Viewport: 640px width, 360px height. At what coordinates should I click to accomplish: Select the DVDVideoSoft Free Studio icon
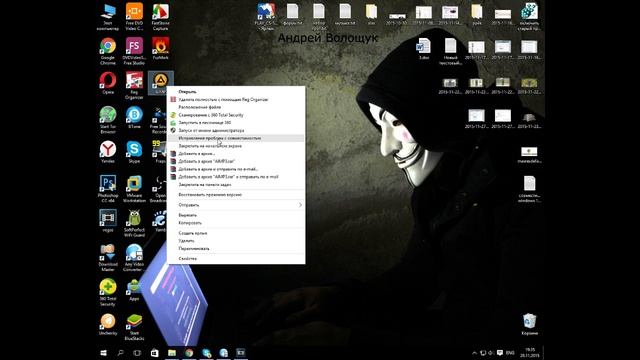tap(134, 51)
